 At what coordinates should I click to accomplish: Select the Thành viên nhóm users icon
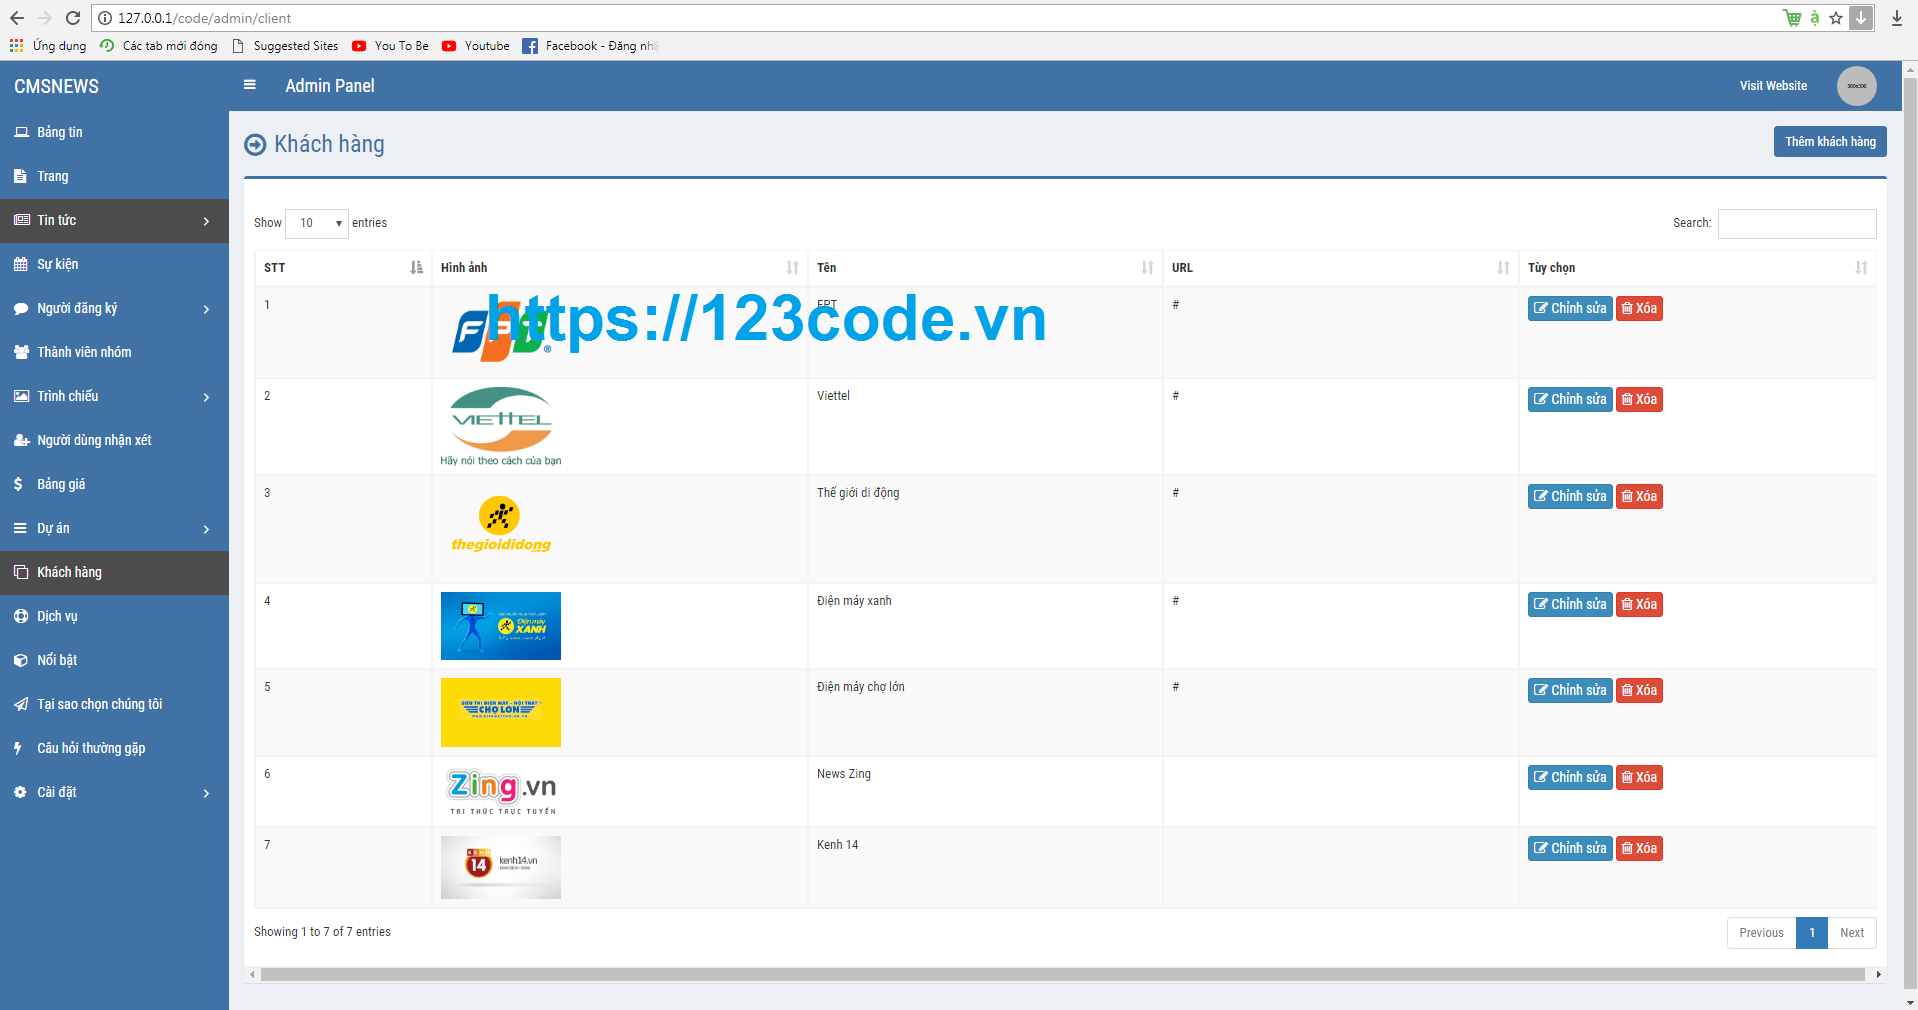click(21, 351)
